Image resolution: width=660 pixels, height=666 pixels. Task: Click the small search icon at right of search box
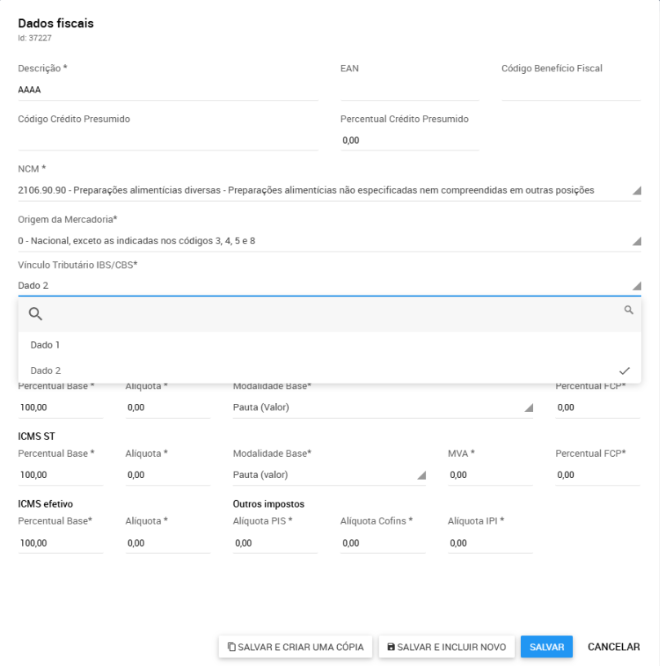(629, 310)
